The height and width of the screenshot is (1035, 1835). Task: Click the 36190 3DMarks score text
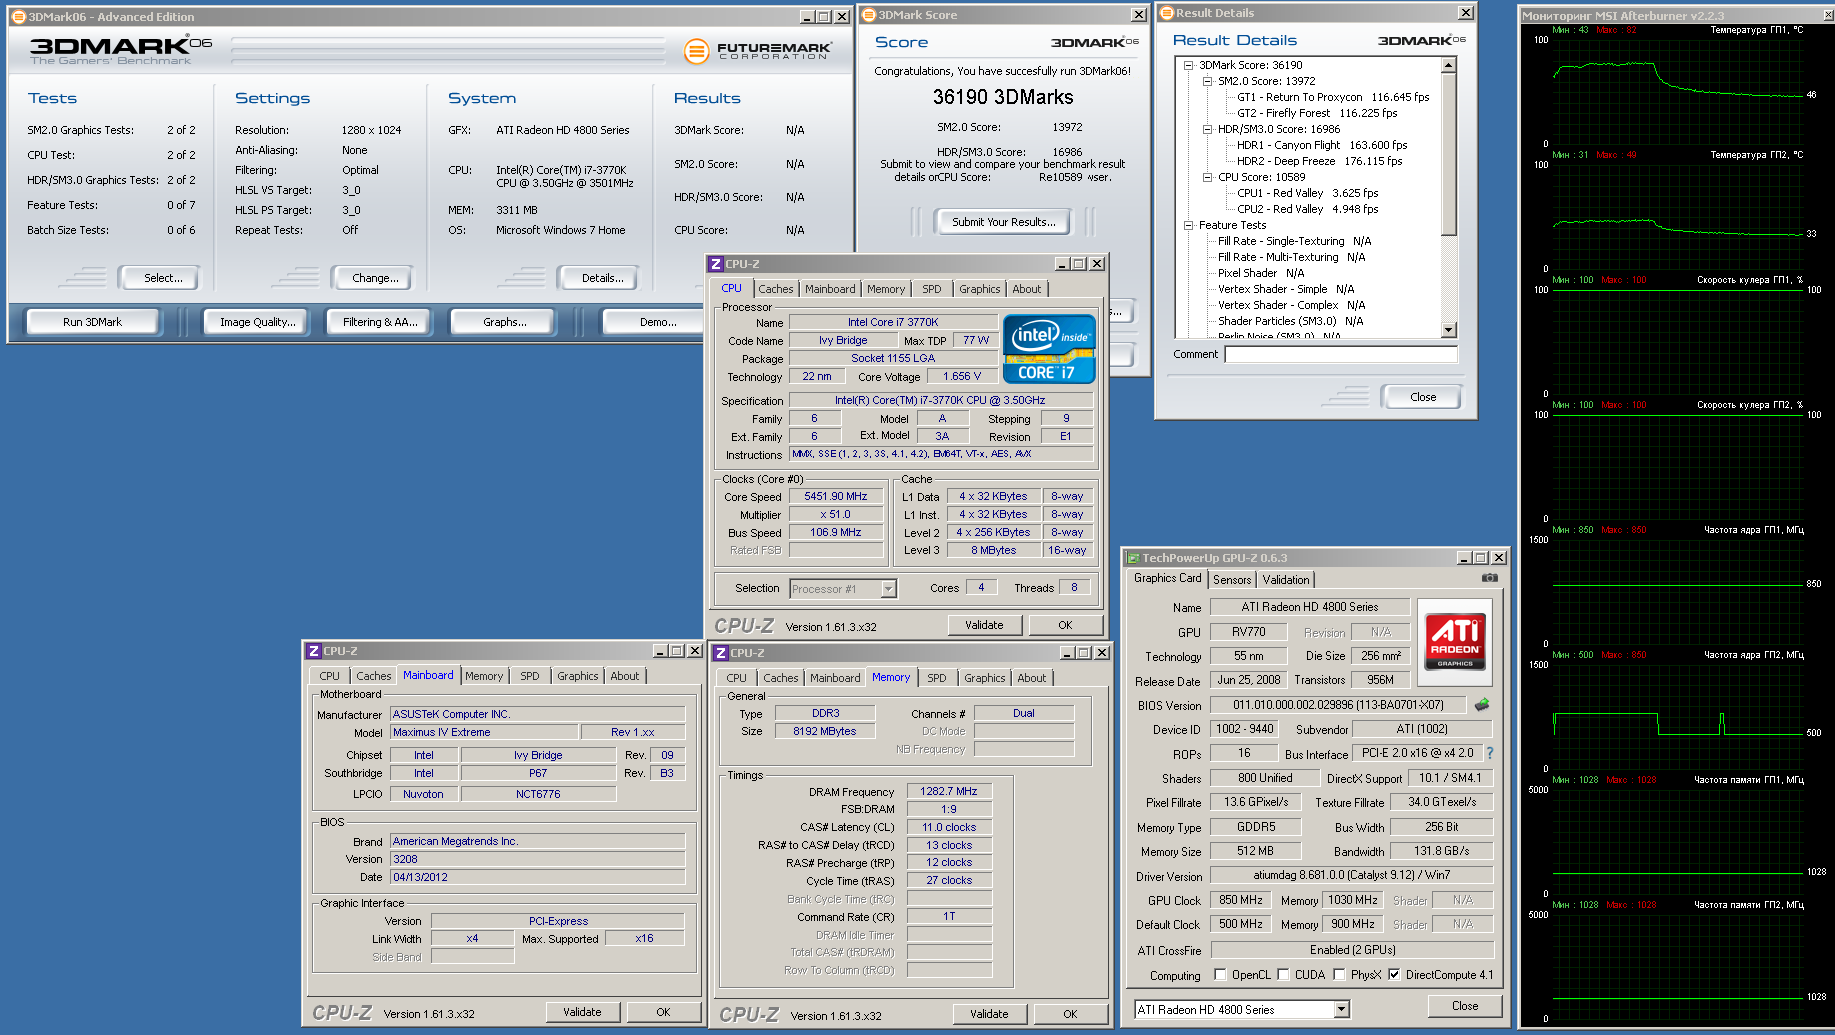click(1003, 97)
